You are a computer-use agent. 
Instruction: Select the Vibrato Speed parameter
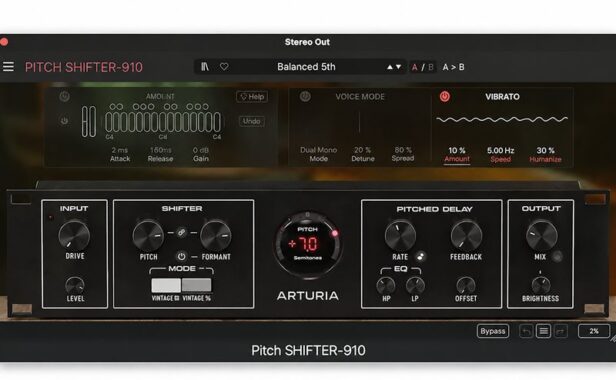pos(500,159)
